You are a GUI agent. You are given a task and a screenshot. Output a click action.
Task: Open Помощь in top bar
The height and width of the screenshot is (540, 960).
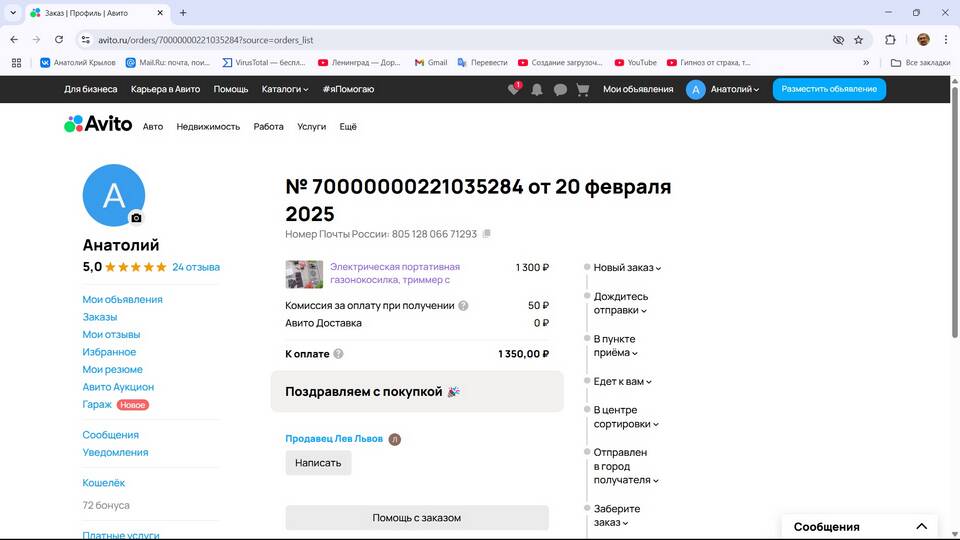(231, 89)
